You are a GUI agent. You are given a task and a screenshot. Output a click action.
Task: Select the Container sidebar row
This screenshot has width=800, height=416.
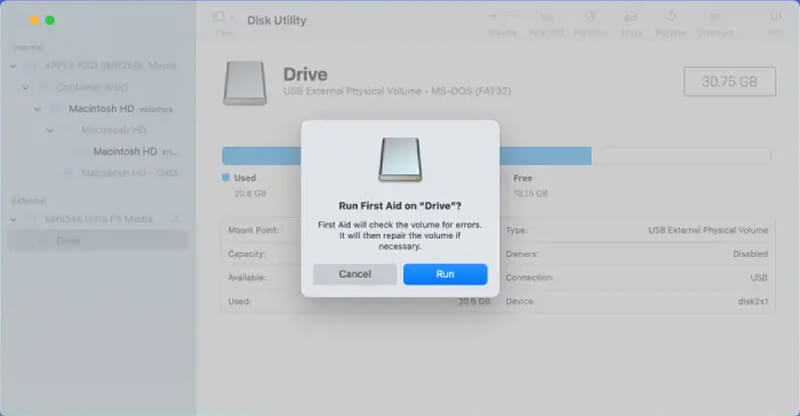coord(97,87)
